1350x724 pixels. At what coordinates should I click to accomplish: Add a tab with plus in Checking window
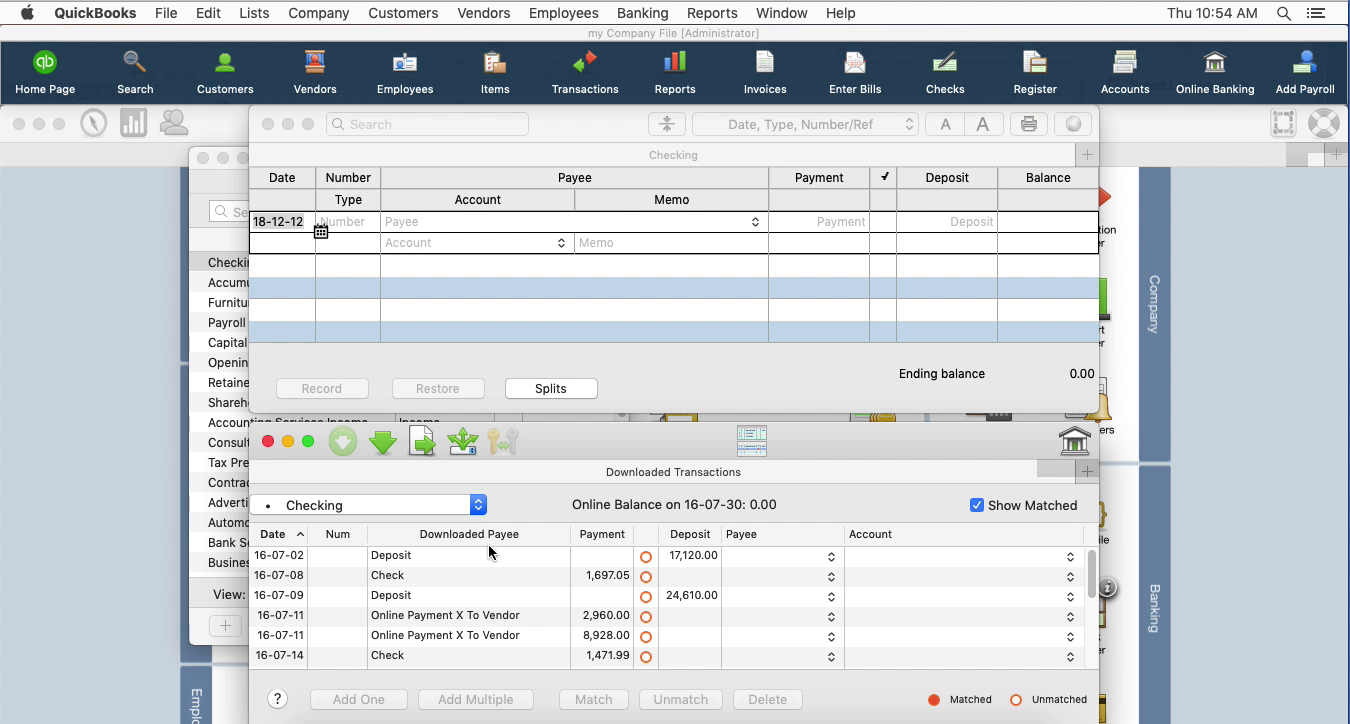coord(1087,155)
